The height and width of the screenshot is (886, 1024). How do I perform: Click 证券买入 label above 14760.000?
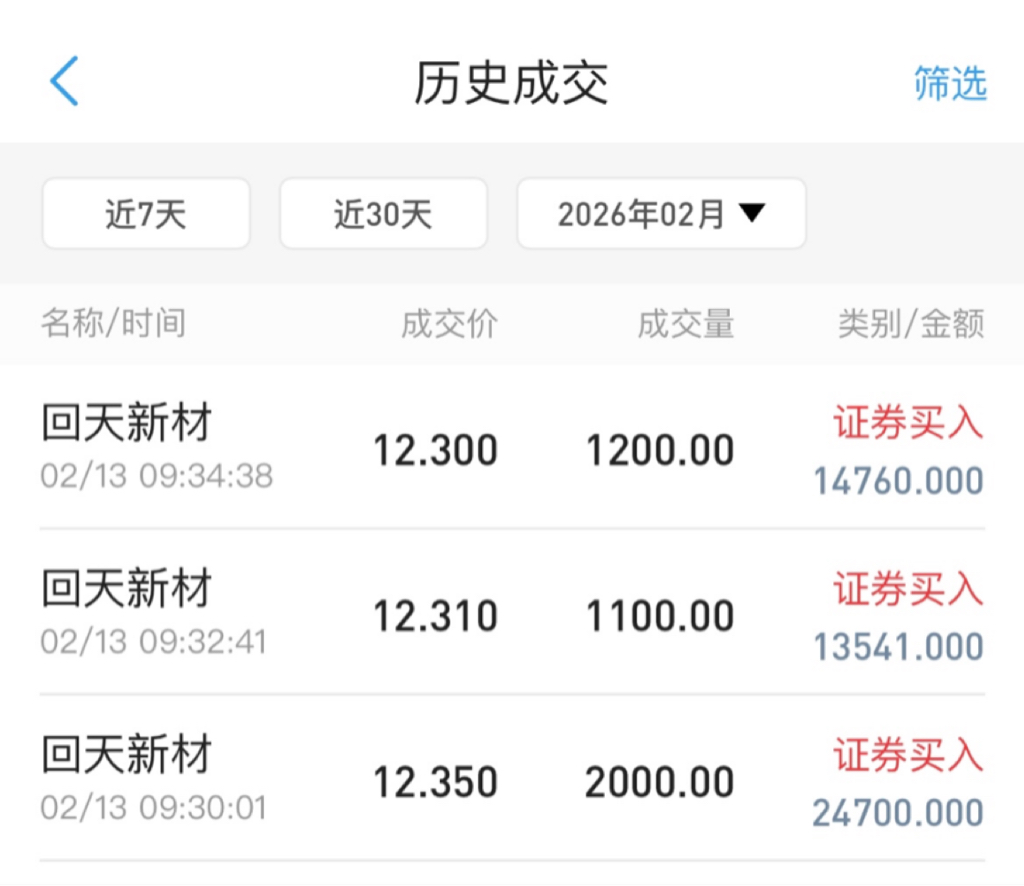(x=909, y=424)
